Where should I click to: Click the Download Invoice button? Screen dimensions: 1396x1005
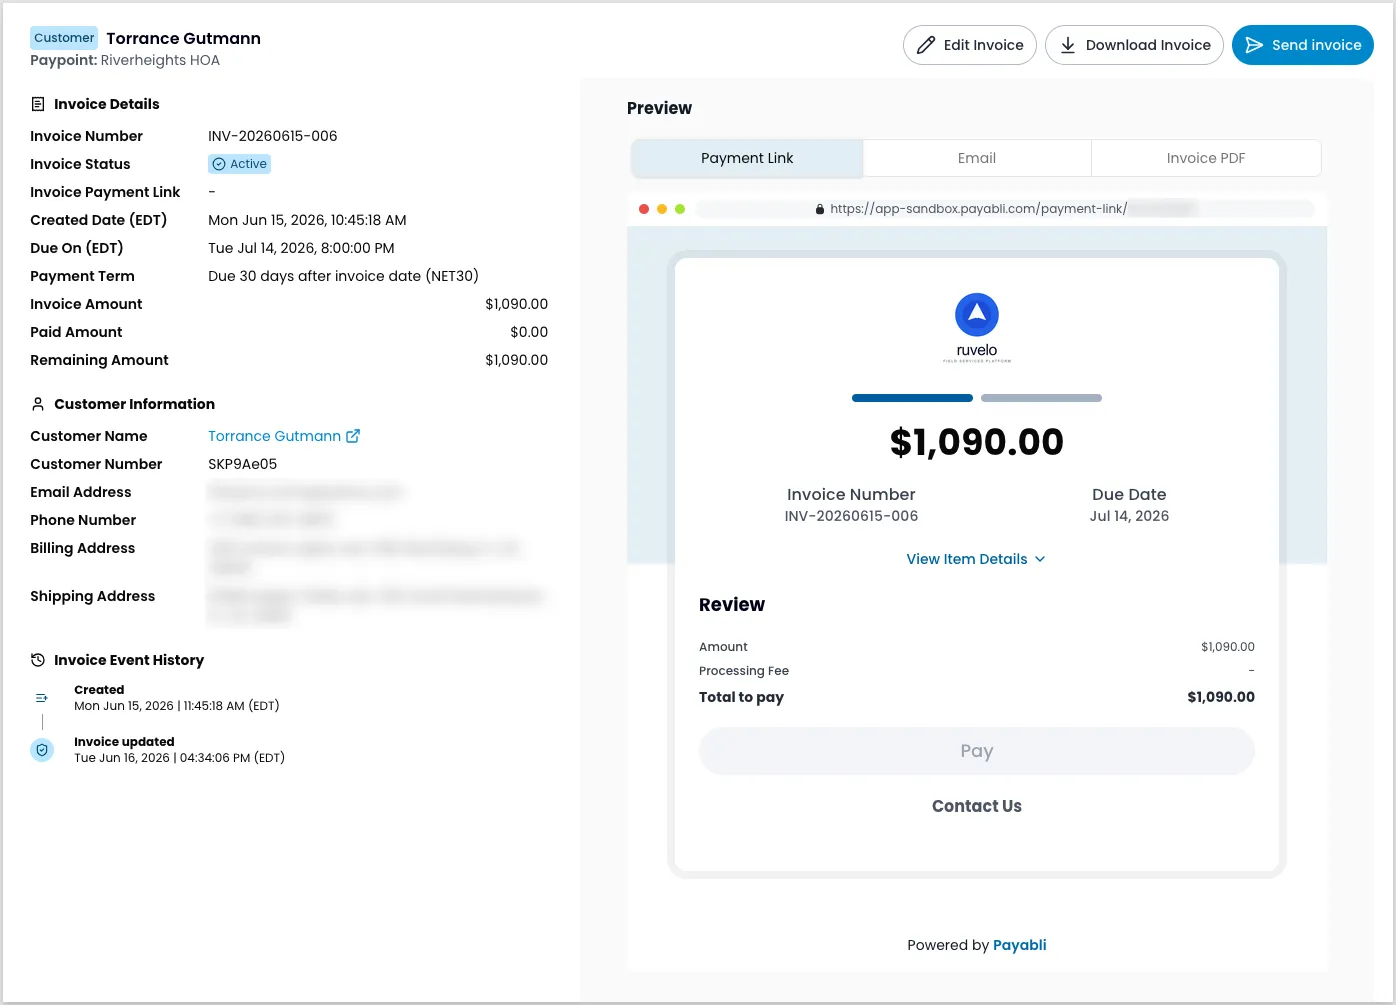click(1134, 45)
